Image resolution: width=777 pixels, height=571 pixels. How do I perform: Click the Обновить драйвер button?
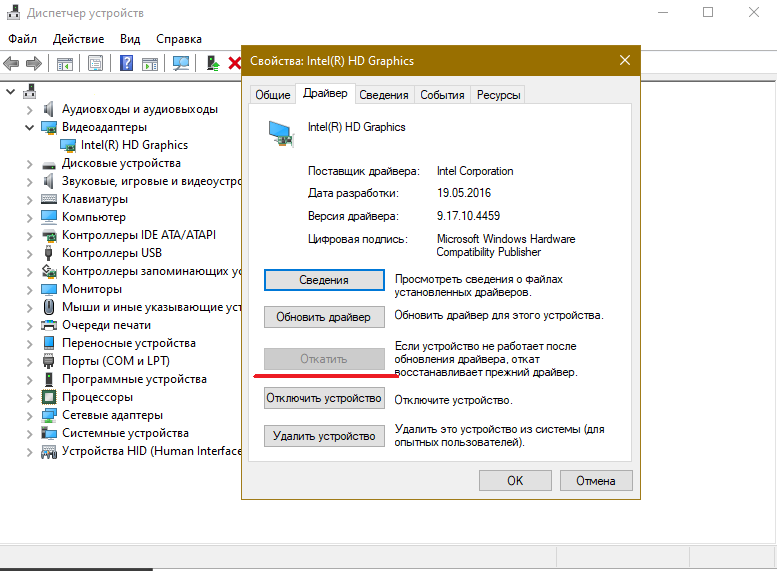(324, 317)
